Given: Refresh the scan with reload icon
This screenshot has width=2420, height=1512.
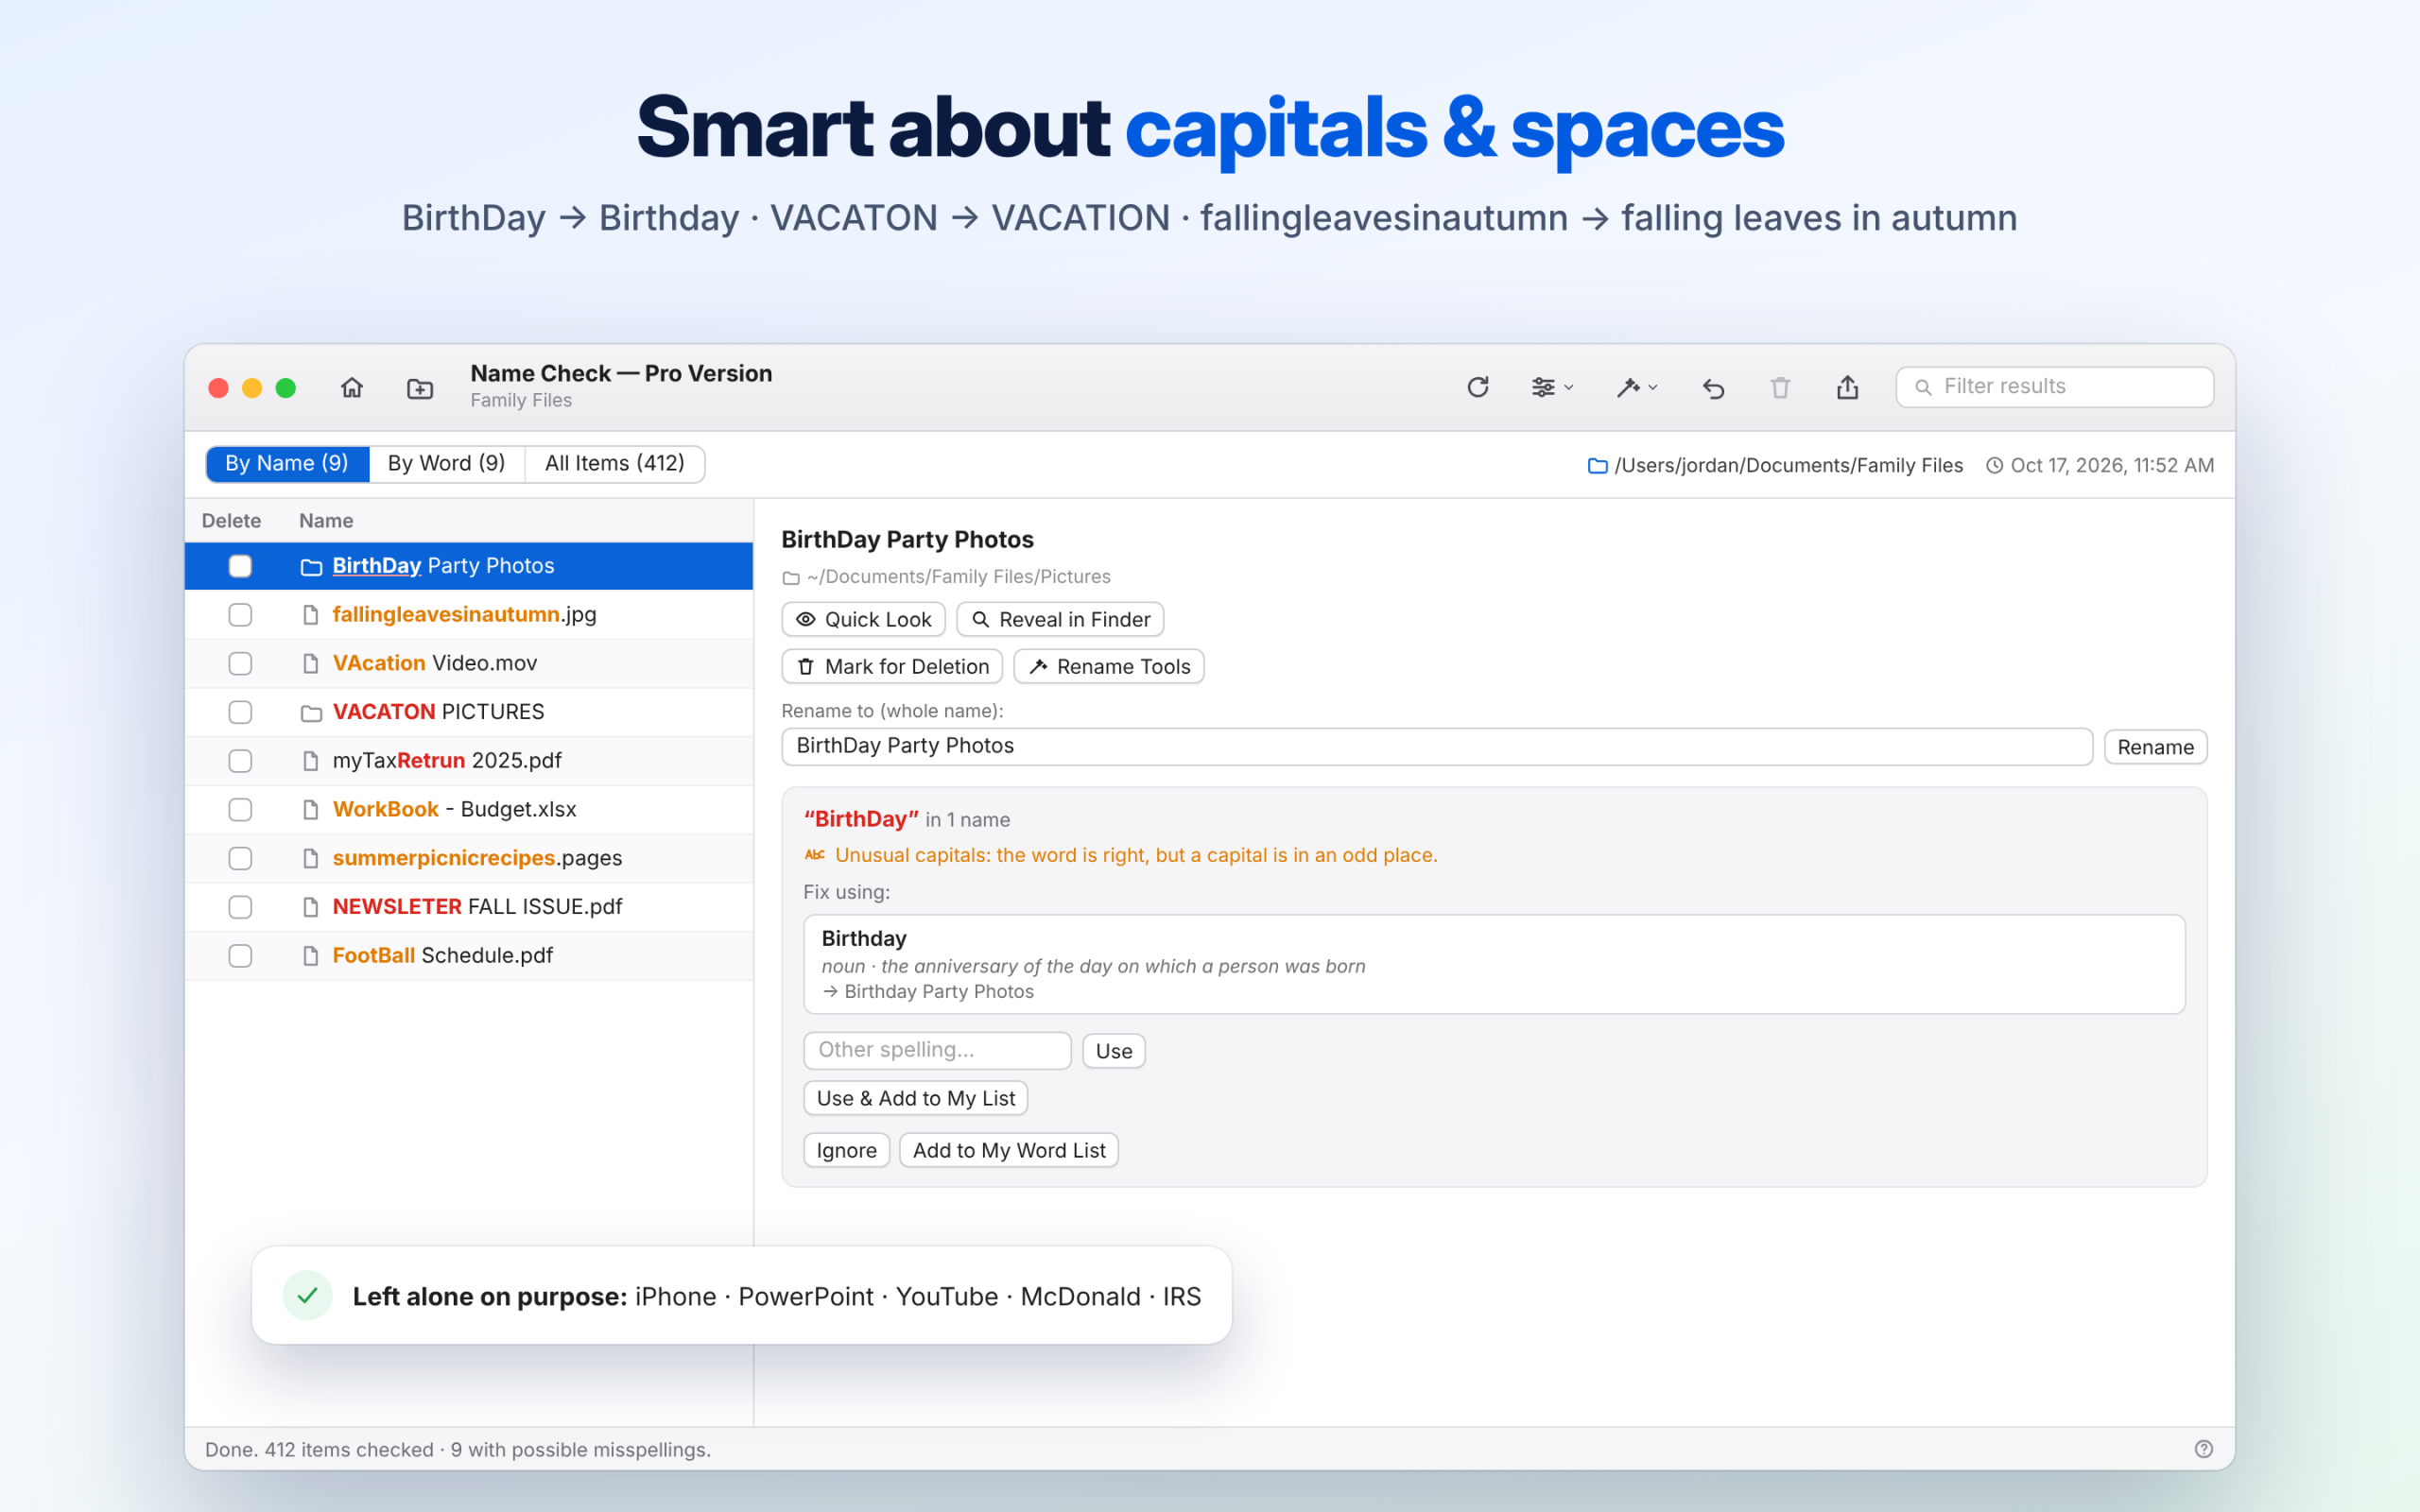Looking at the screenshot, I should click(x=1478, y=387).
